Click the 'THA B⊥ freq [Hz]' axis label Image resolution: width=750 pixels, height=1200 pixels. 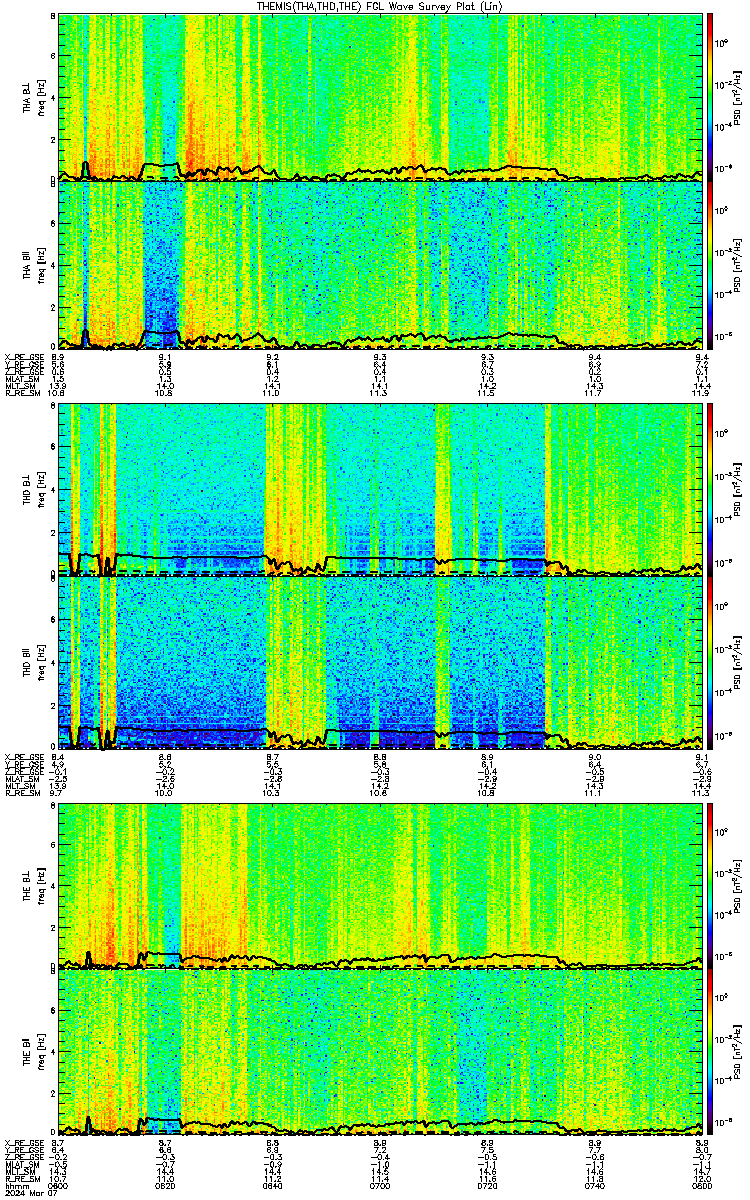[32, 97]
